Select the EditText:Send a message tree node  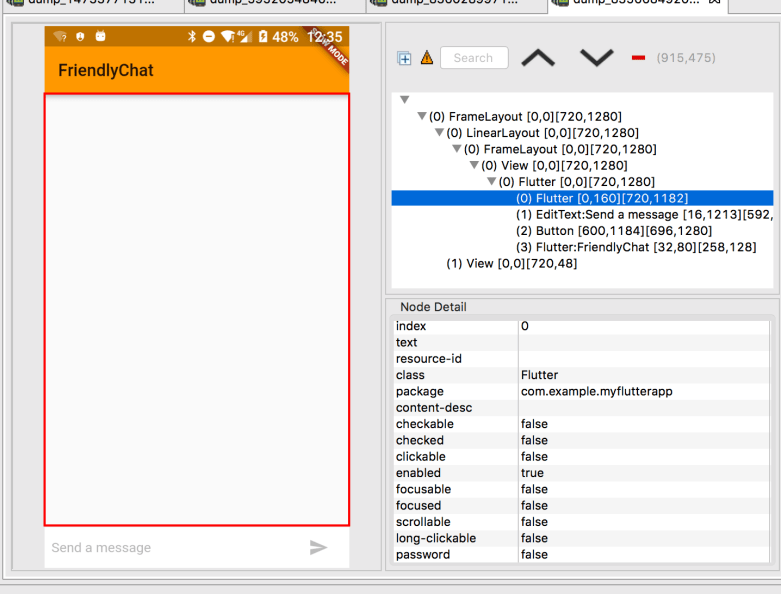tap(645, 215)
